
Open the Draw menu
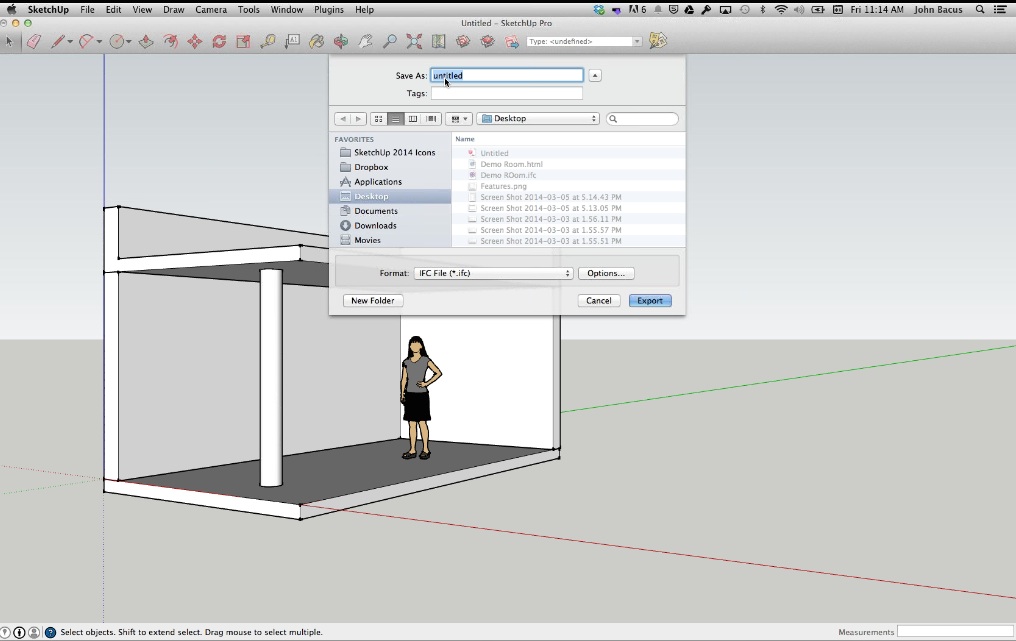pyautogui.click(x=174, y=10)
